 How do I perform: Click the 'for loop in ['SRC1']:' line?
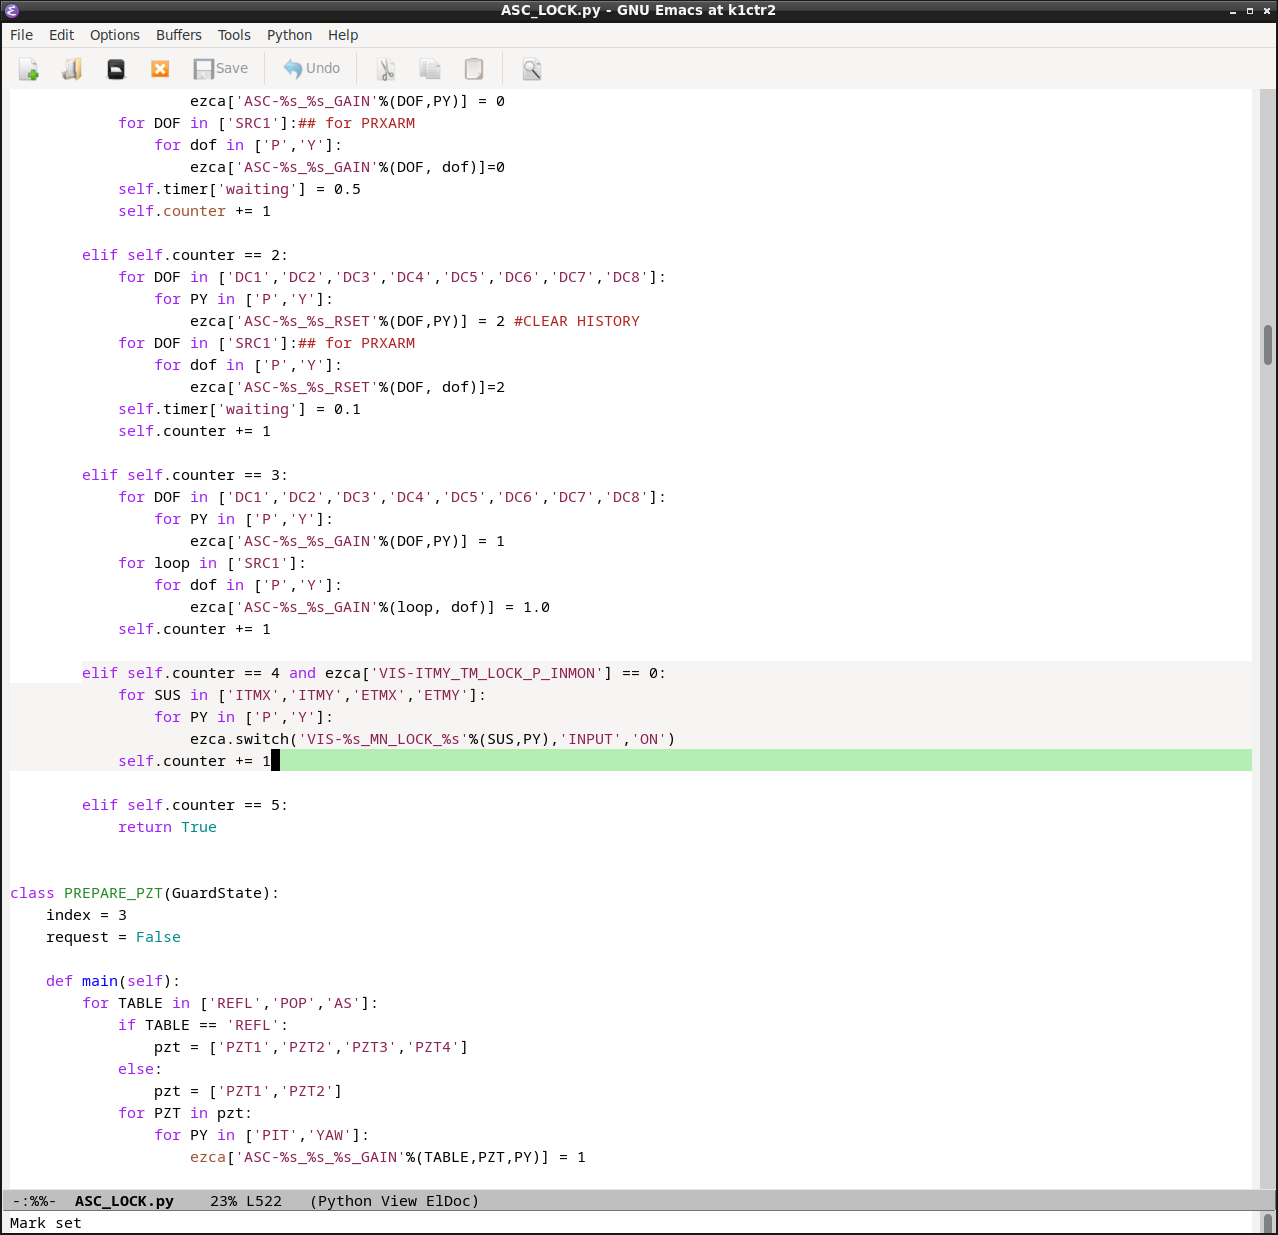coord(212,563)
